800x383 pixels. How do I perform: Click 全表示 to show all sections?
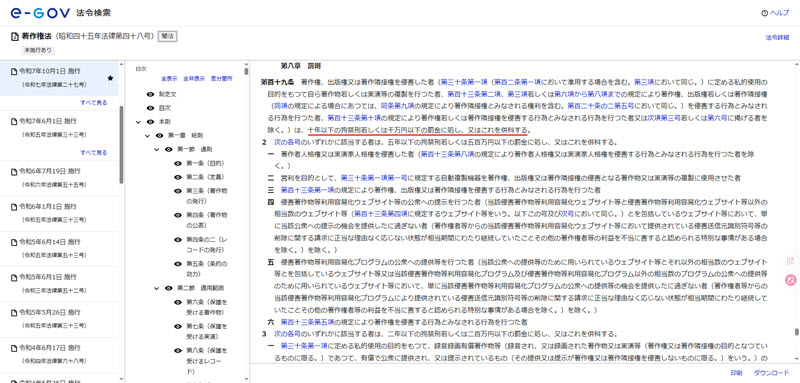click(x=169, y=79)
